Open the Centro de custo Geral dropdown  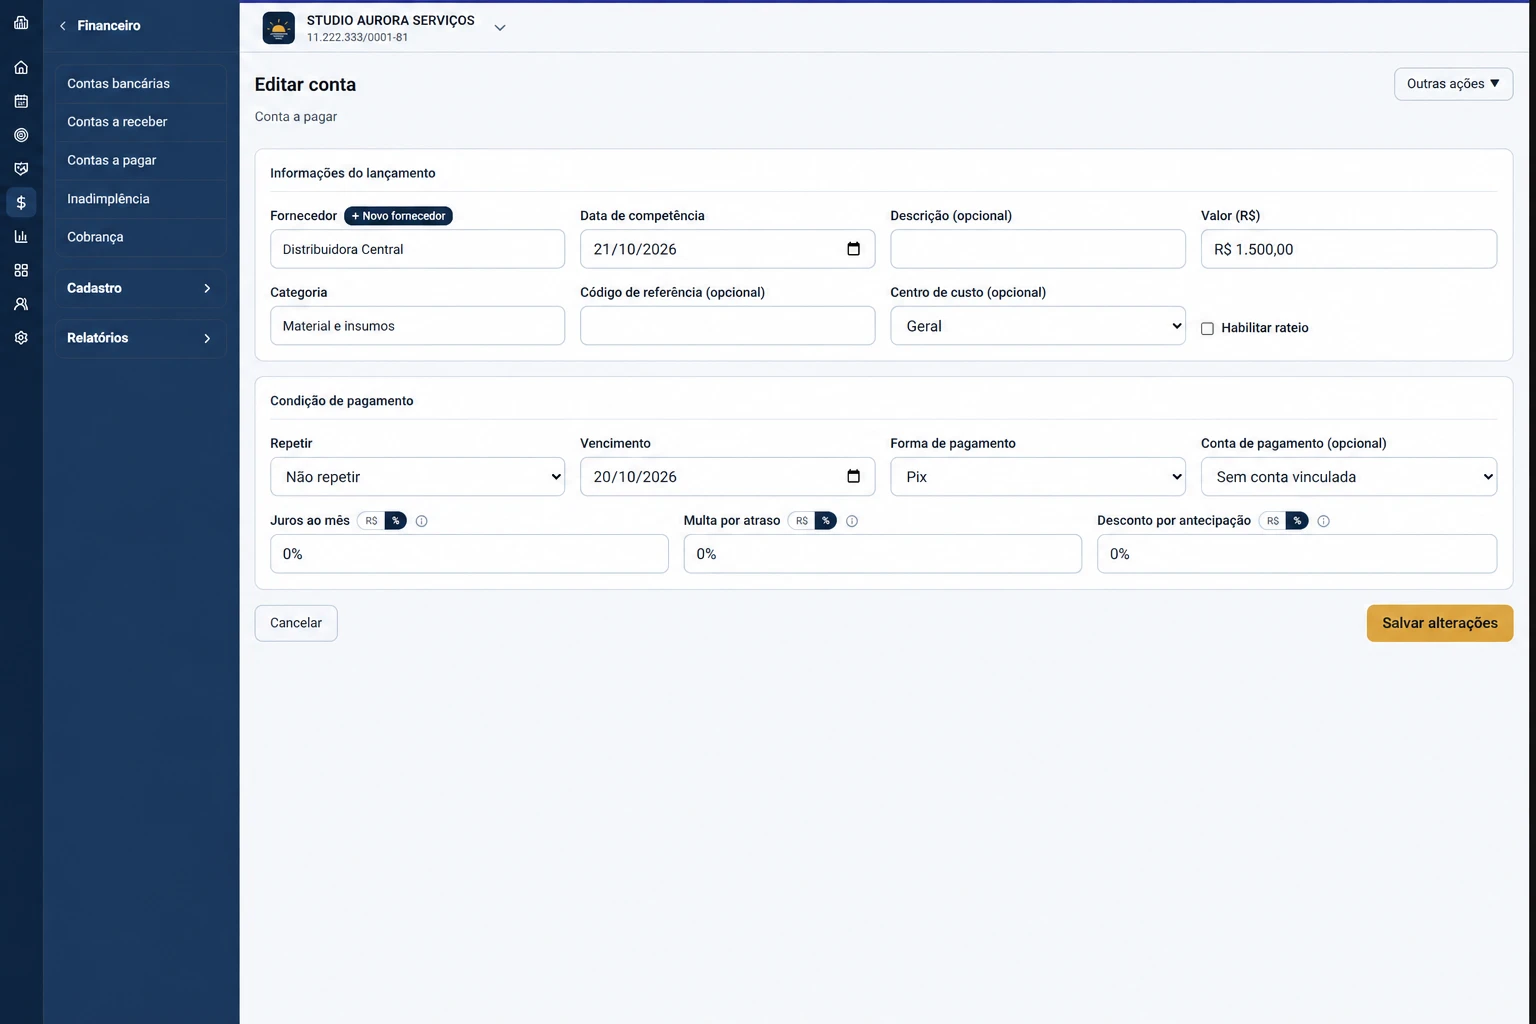[x=1038, y=326]
